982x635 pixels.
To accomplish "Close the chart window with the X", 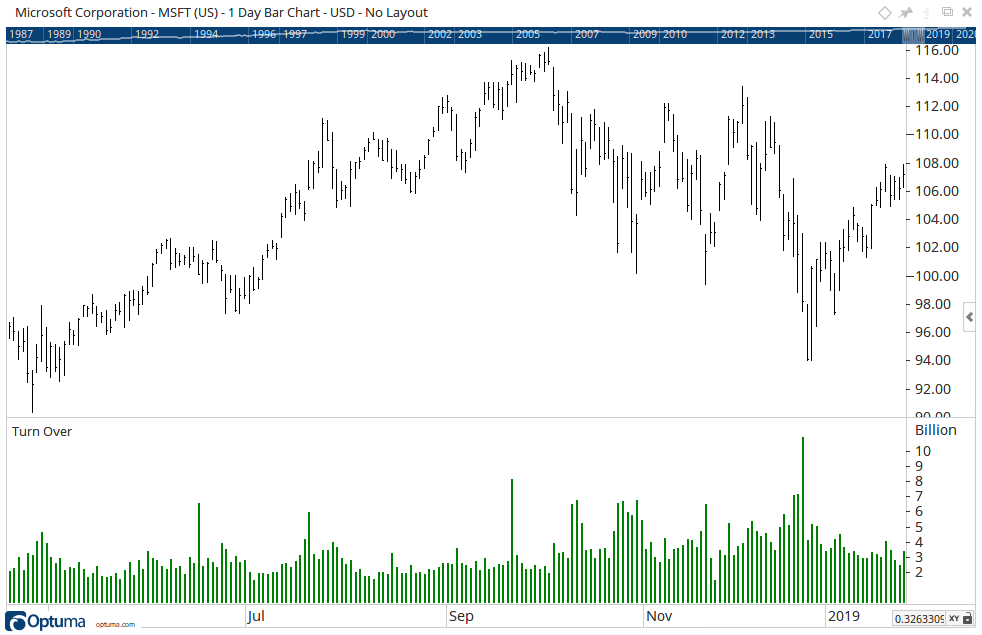I will coord(967,12).
